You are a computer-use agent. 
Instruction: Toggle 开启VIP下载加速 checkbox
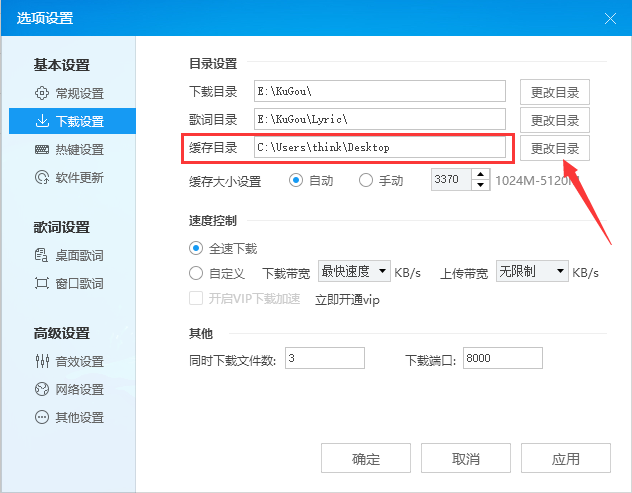[x=196, y=299]
